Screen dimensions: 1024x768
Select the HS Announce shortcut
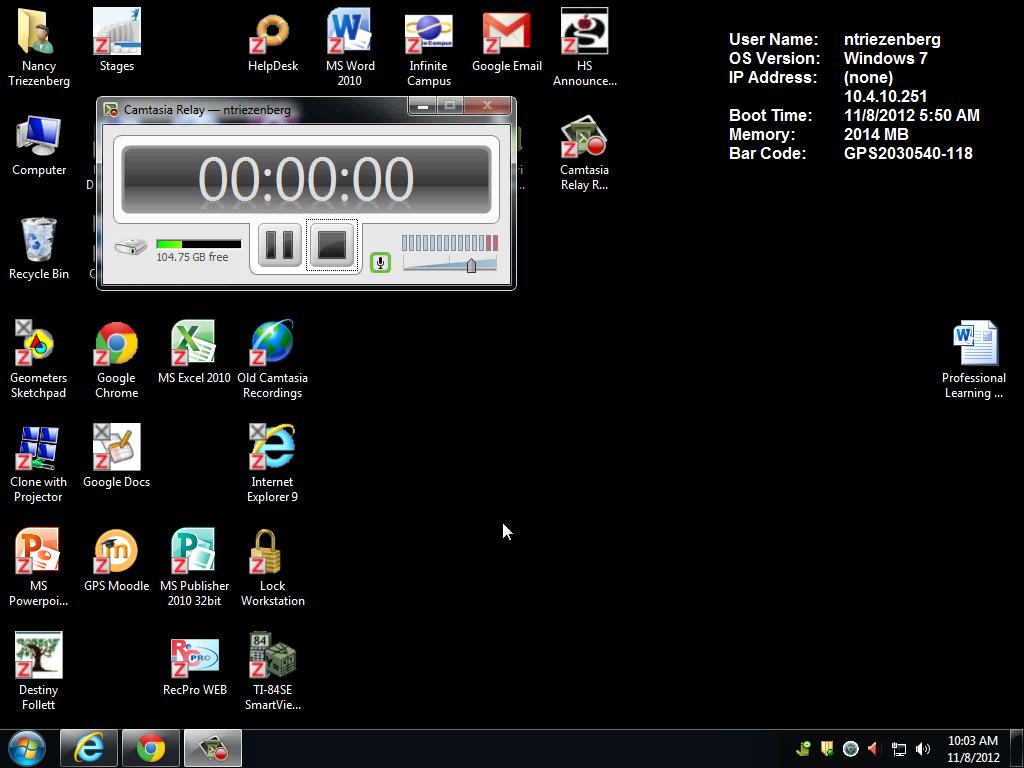[584, 47]
